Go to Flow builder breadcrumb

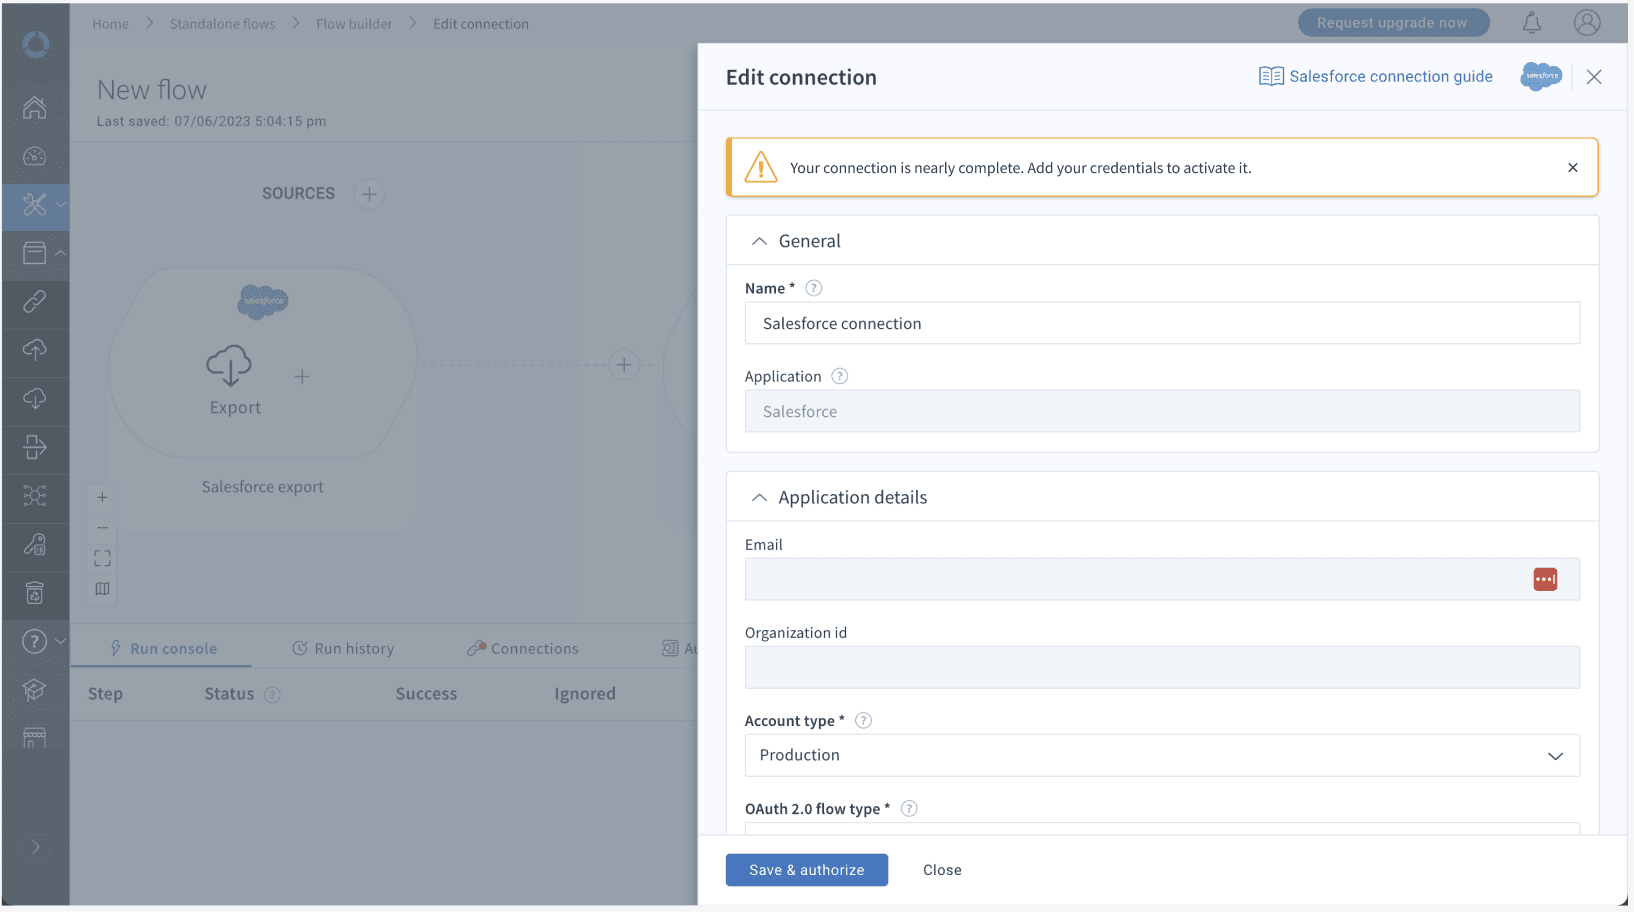(354, 24)
